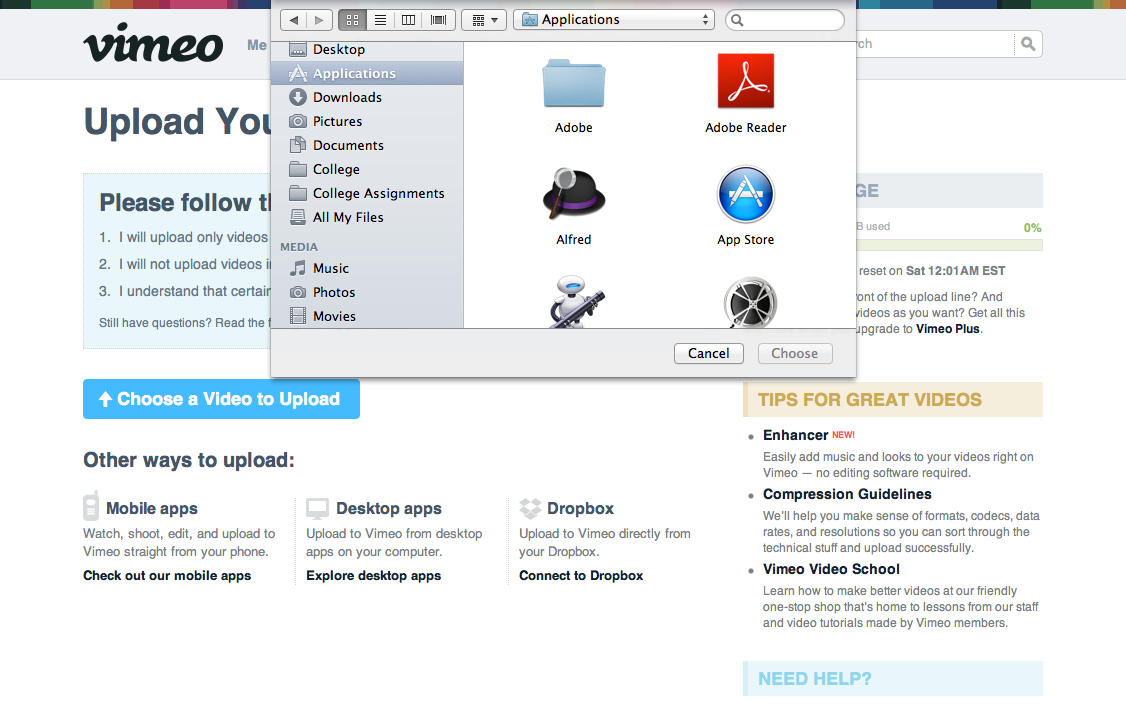Screen dimensions: 1126x705
Task: Select the Adobe folder icon
Action: click(x=574, y=83)
